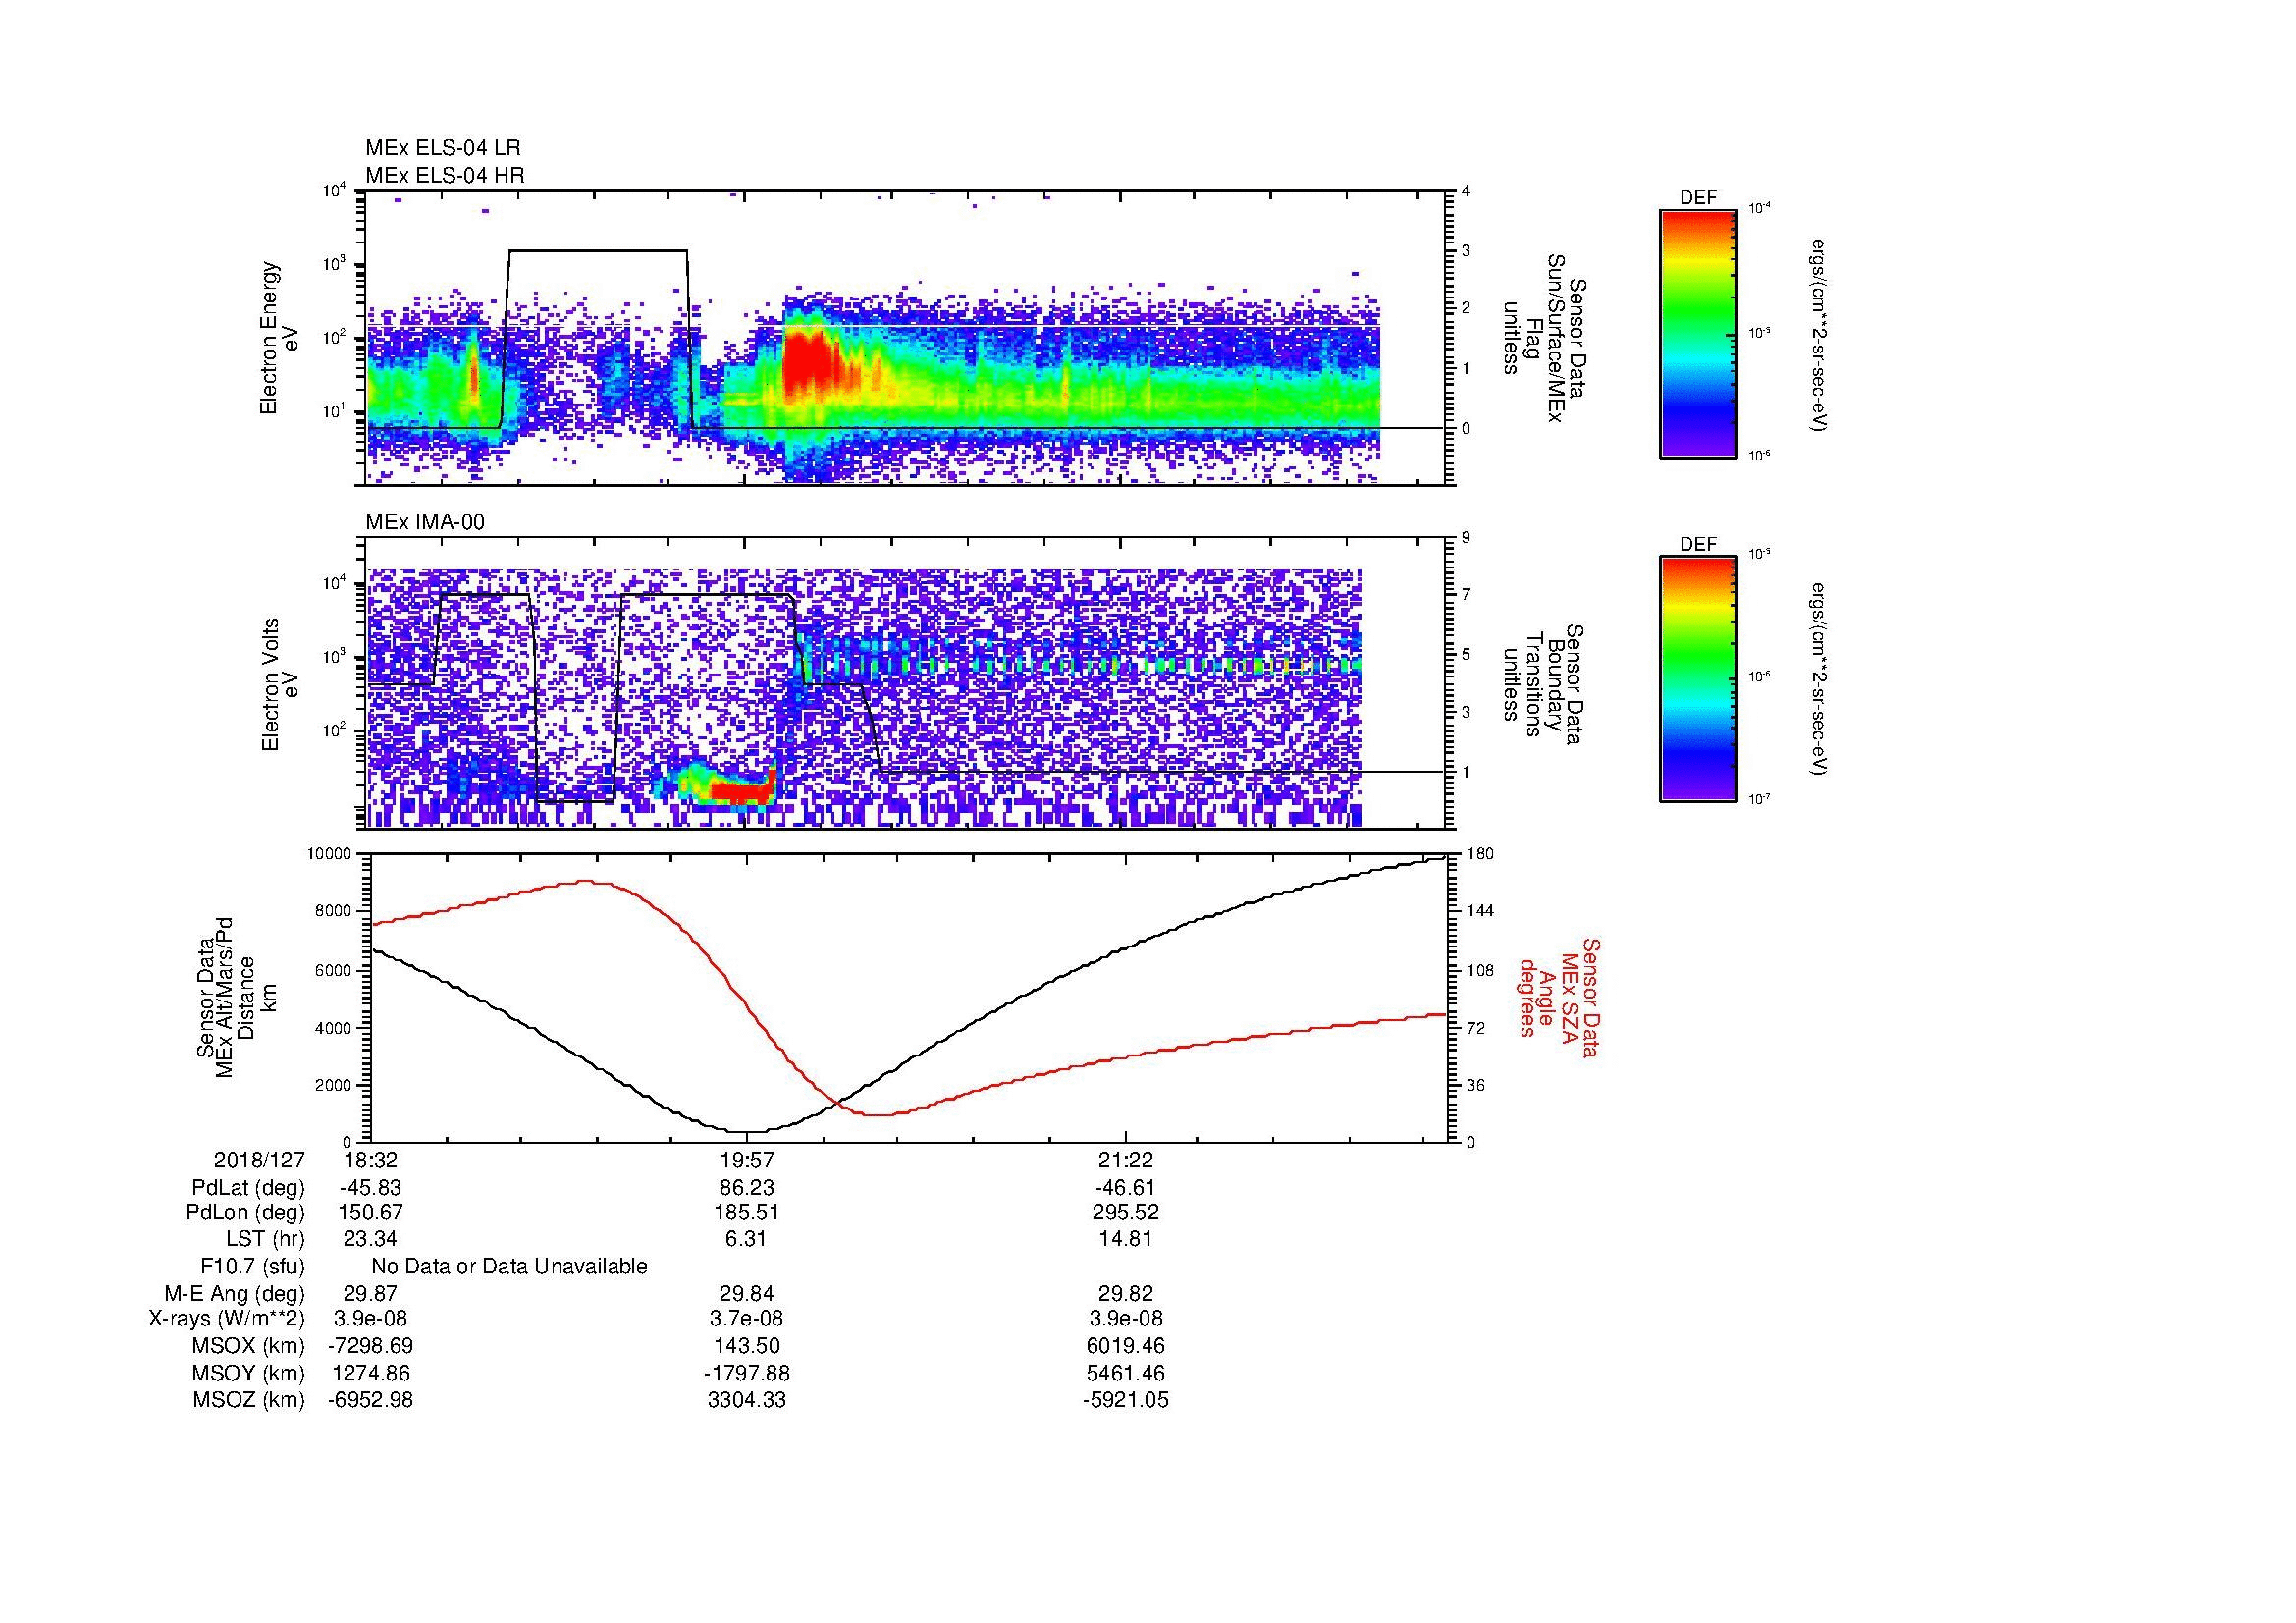Screen dimensions: 2296x1623
Task: Click the 'MSOX (km)' row label
Action: 249,1346
